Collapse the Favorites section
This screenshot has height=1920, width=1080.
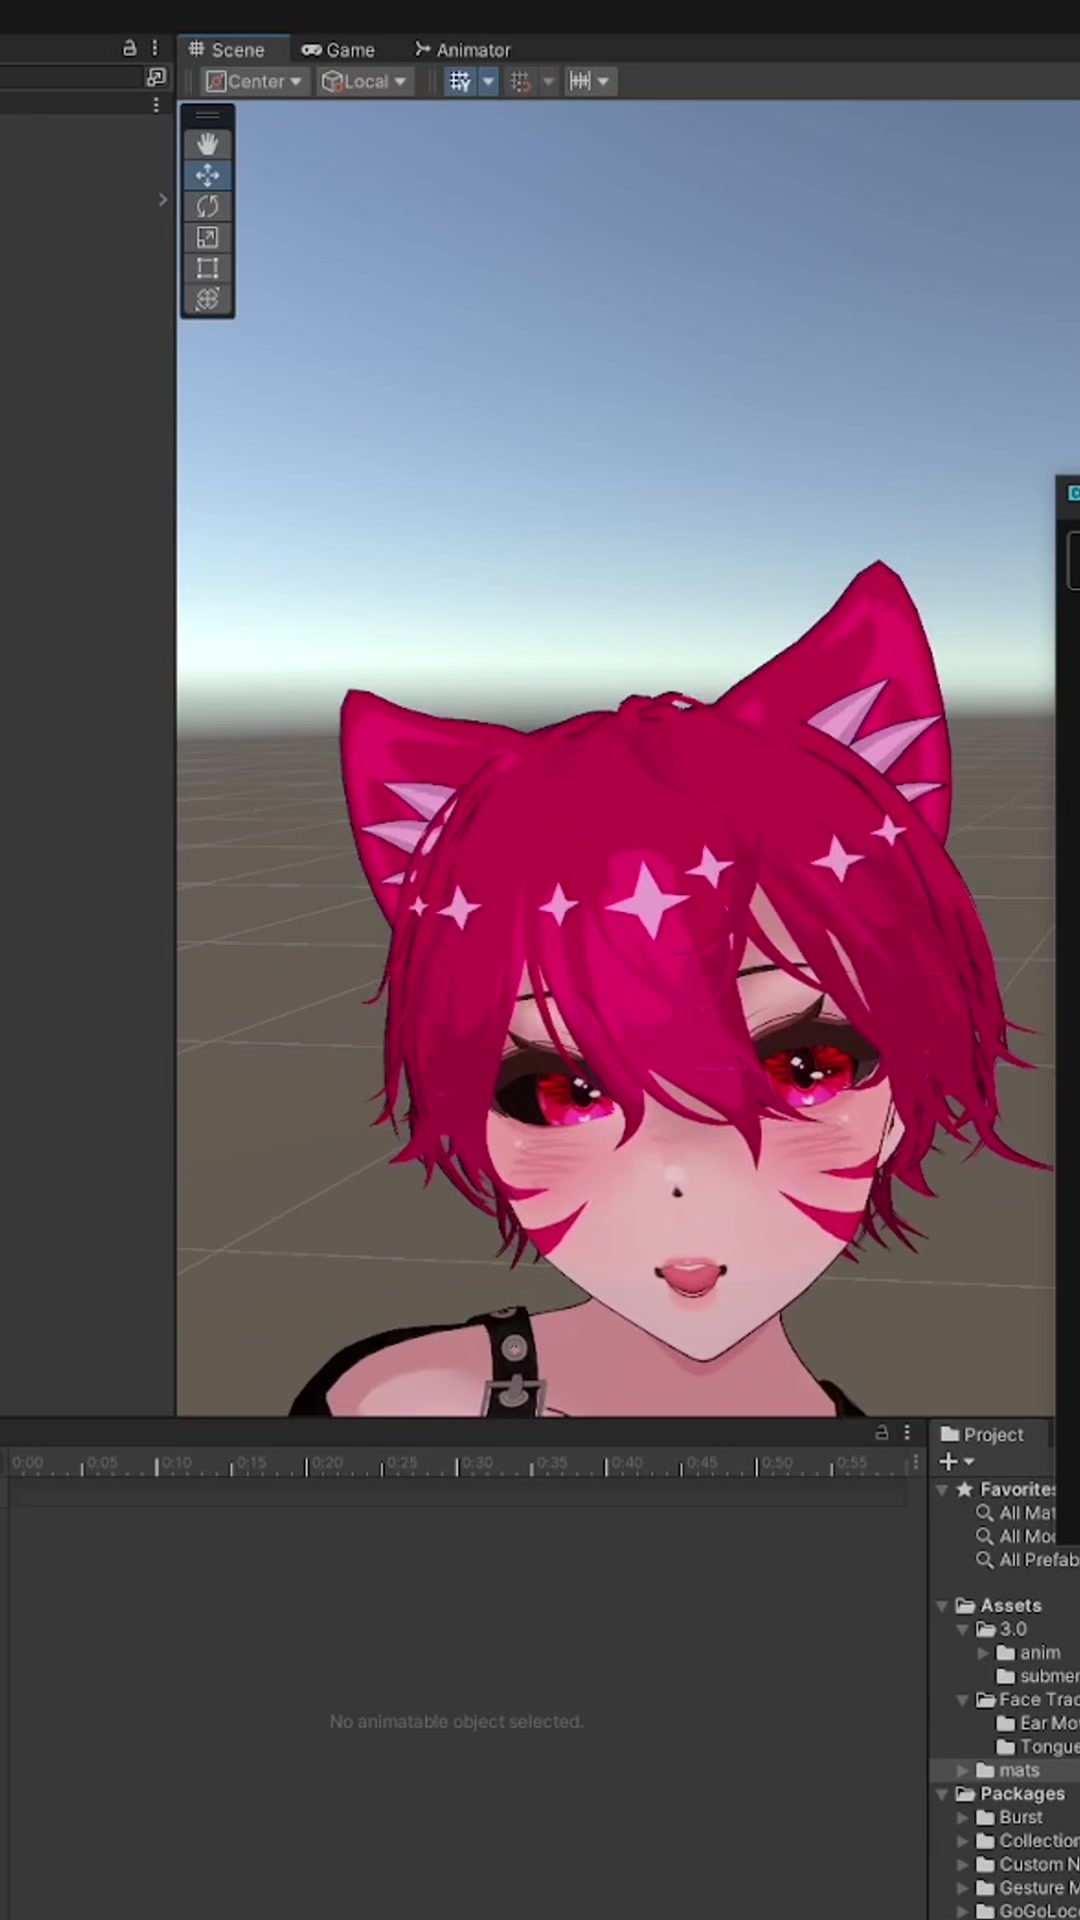[942, 1490]
